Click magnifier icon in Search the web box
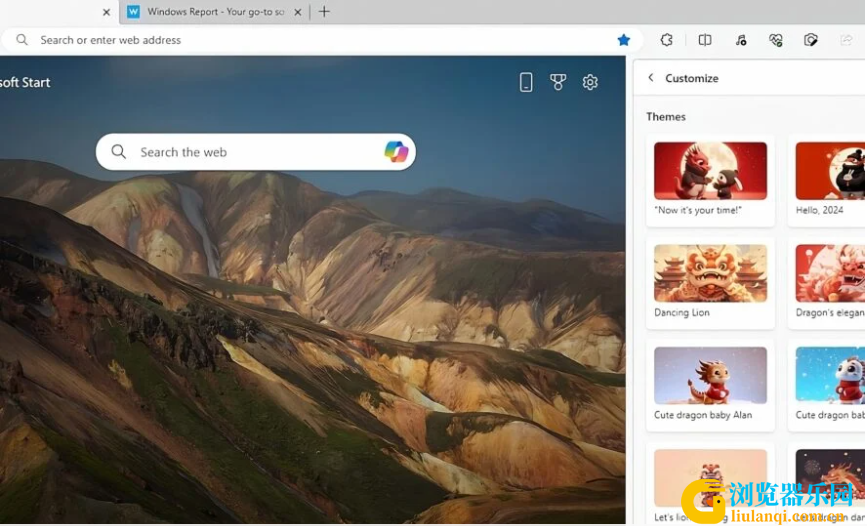 pyautogui.click(x=118, y=152)
